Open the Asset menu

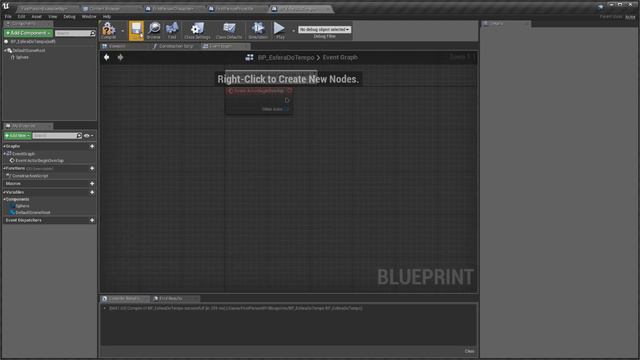pos(36,17)
